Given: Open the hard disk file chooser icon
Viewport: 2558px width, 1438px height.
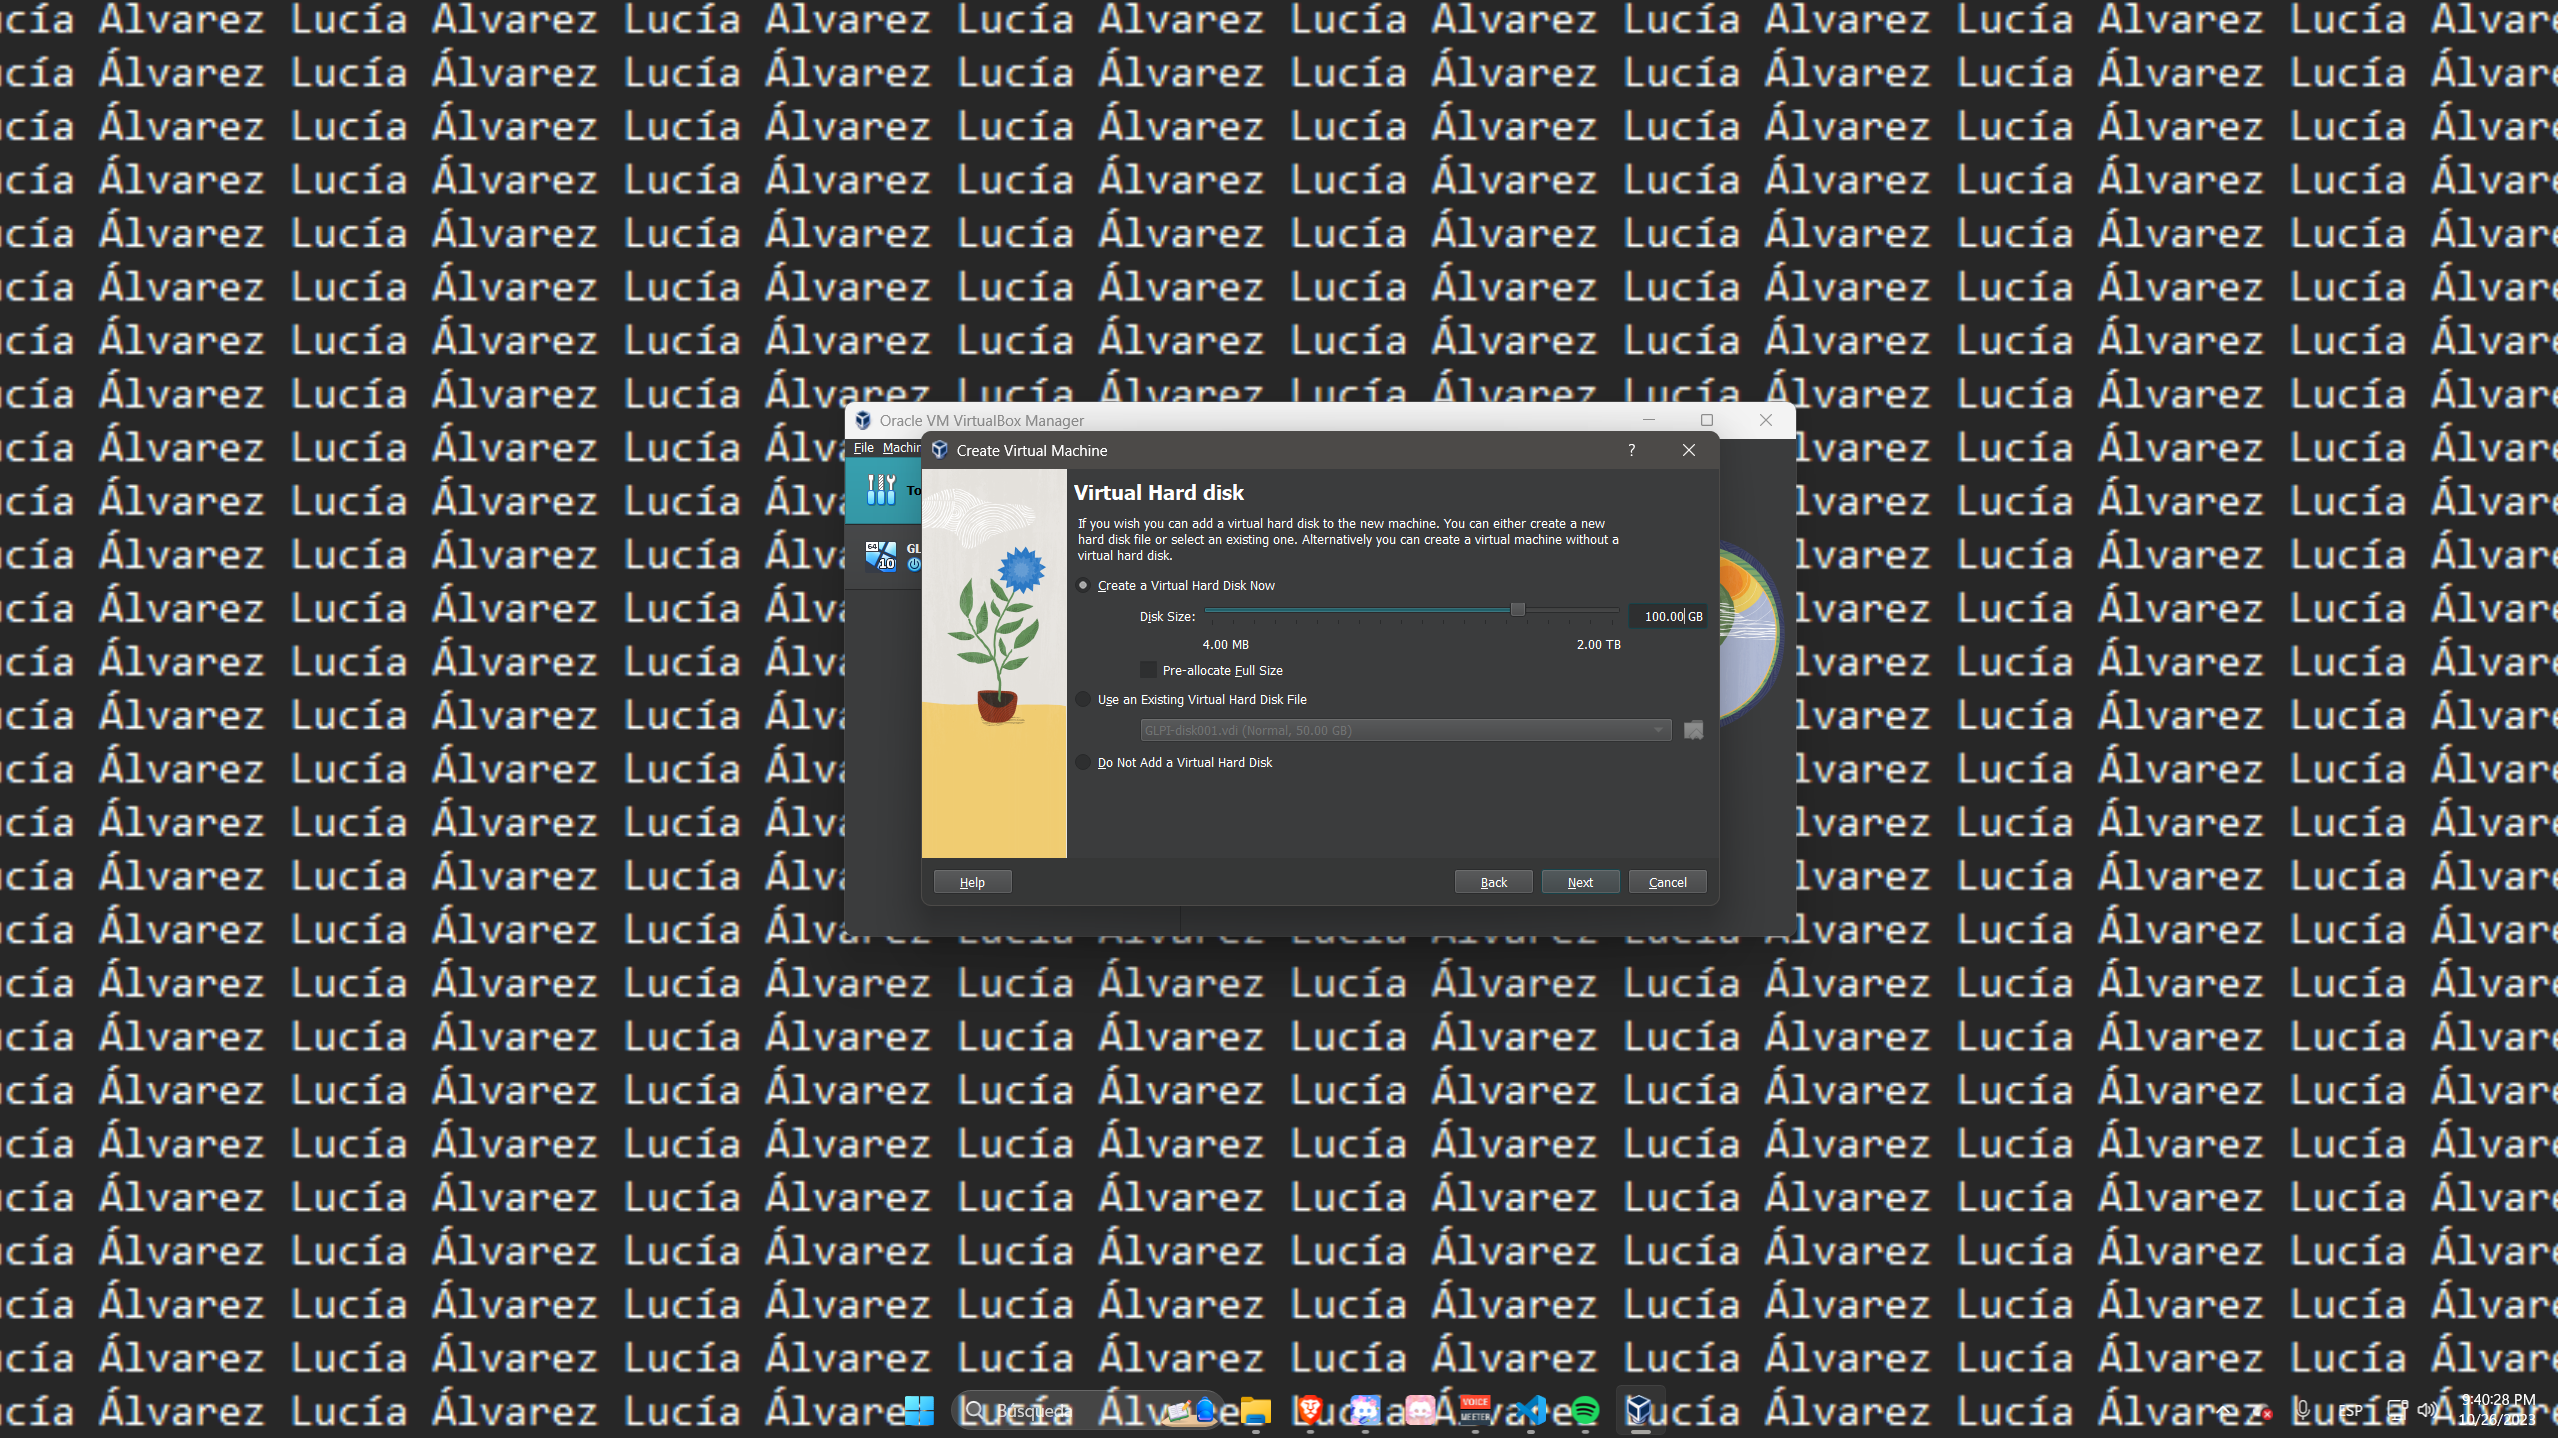Looking at the screenshot, I should (x=1692, y=730).
